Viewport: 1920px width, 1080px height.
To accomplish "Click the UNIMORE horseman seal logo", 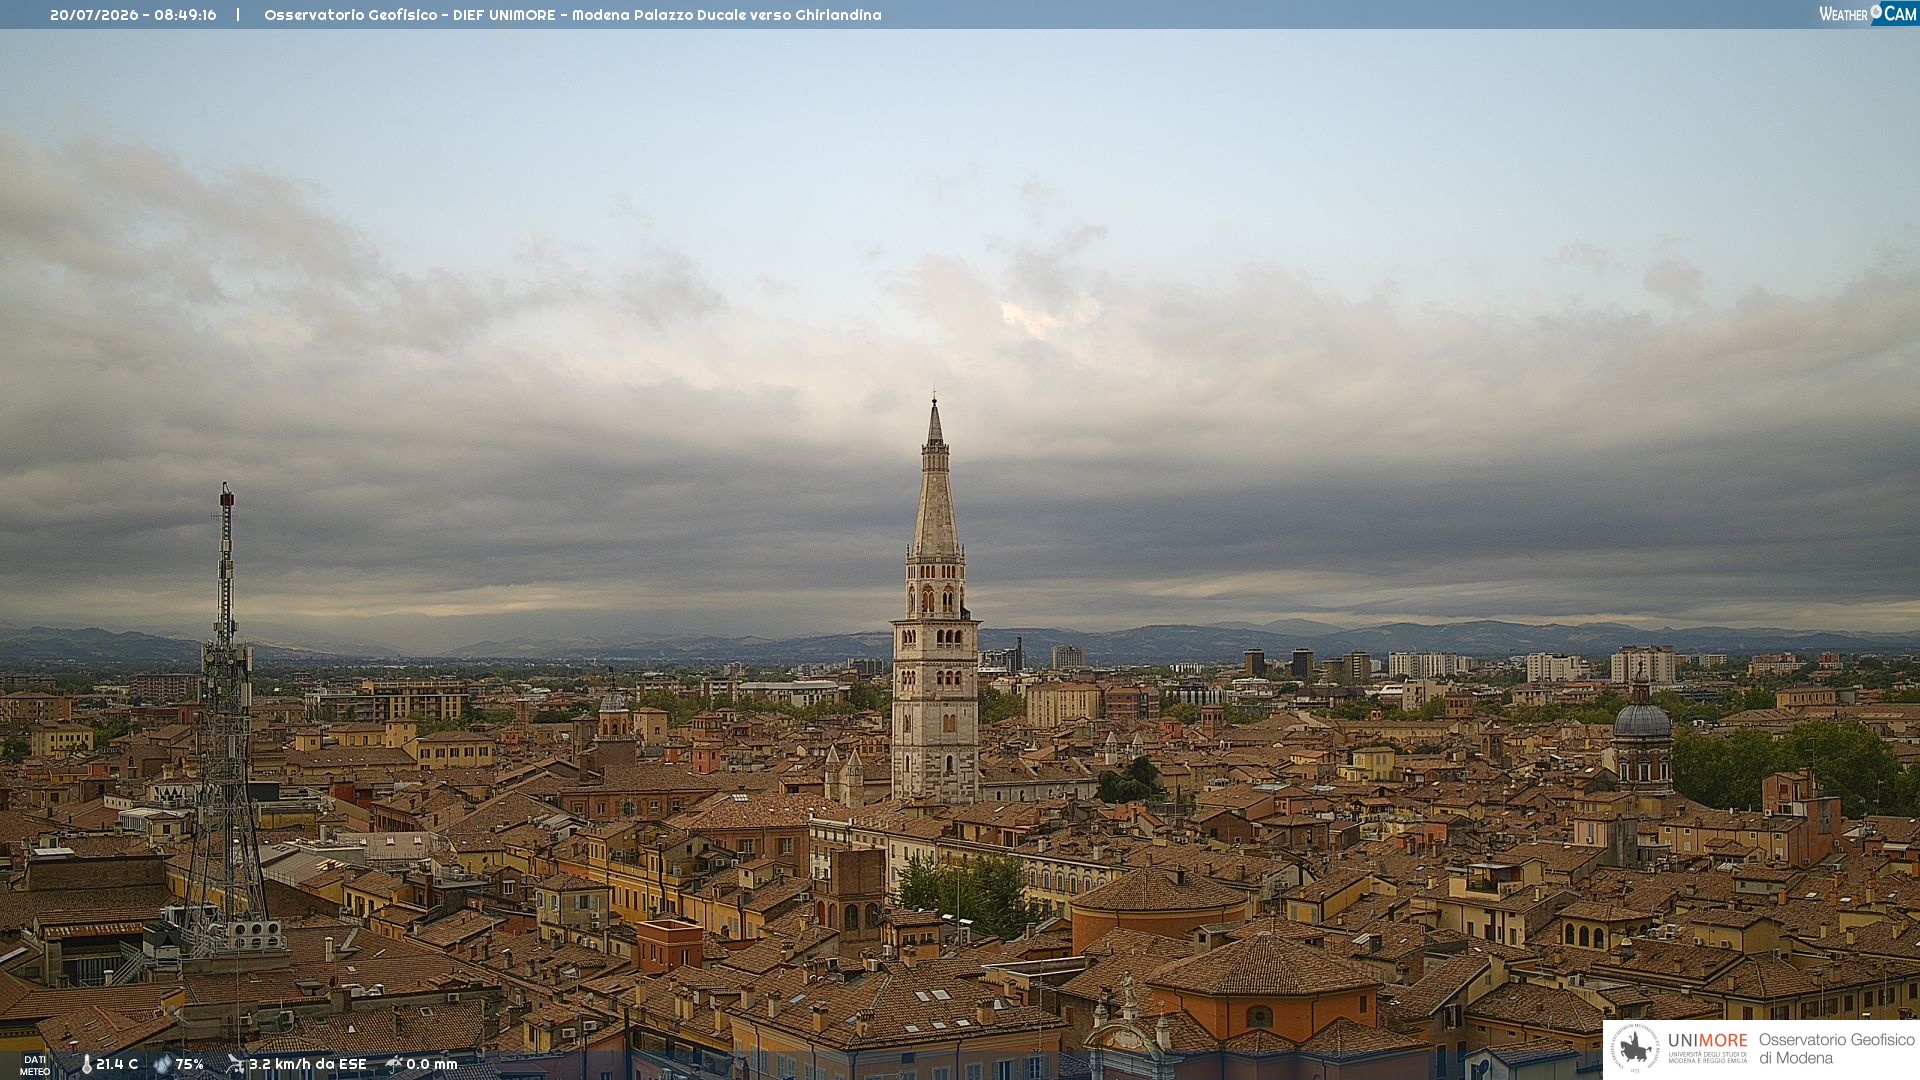I will click(x=1635, y=1049).
